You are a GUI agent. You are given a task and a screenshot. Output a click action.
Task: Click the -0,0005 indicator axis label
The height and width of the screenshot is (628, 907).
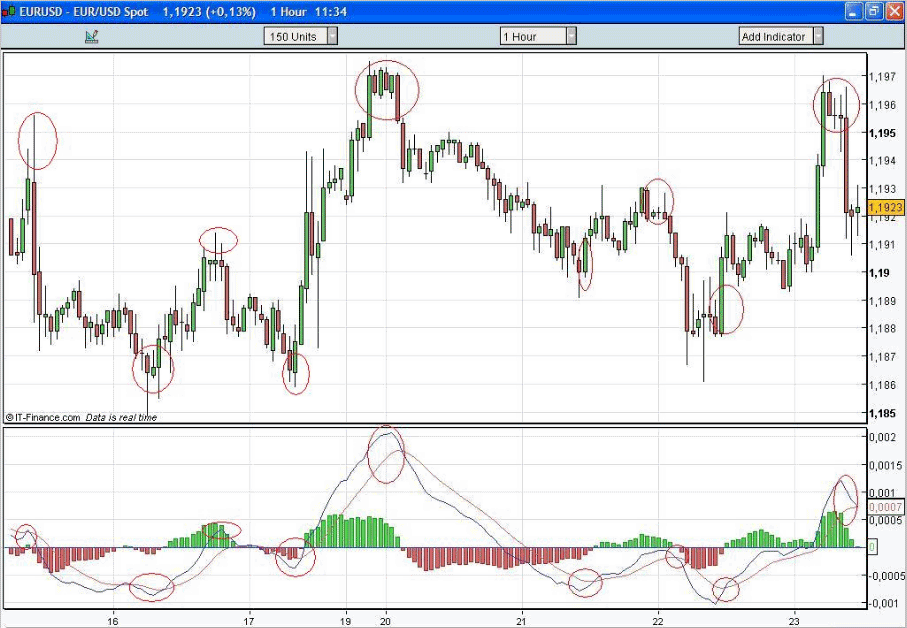[x=886, y=575]
